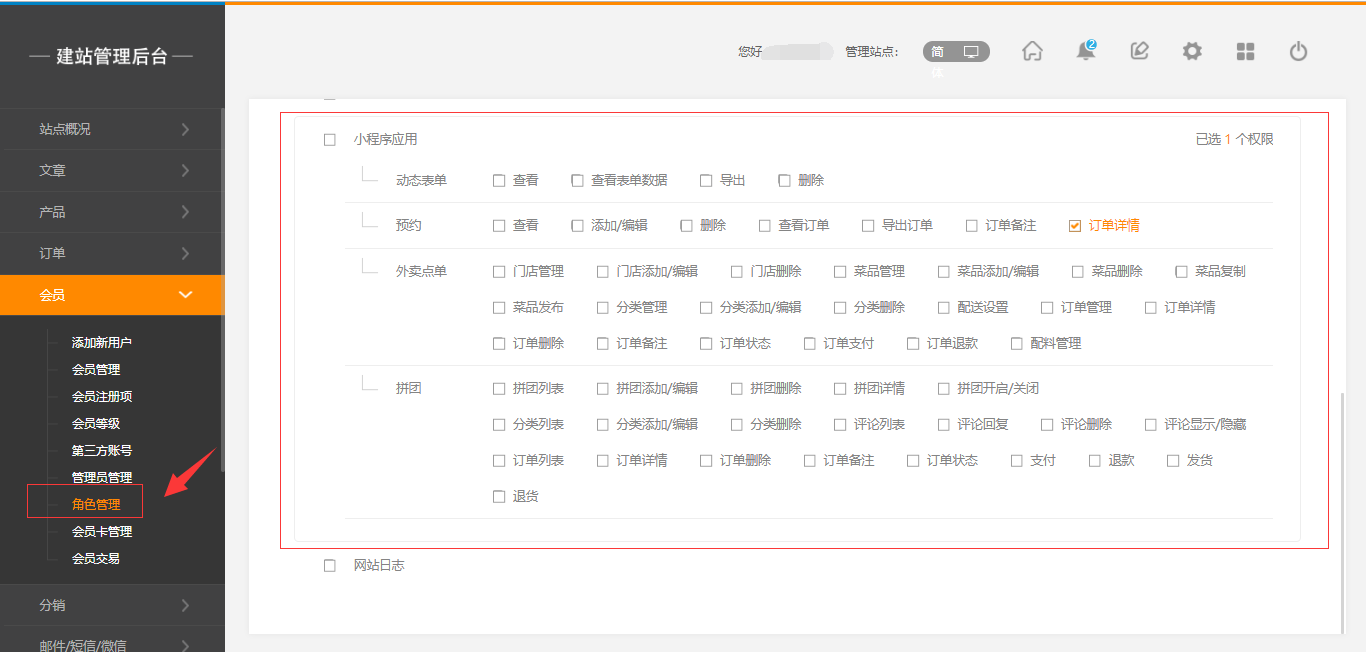This screenshot has height=652, width=1366.
Task: Select 会员等级 in the sidebar
Action: (96, 423)
